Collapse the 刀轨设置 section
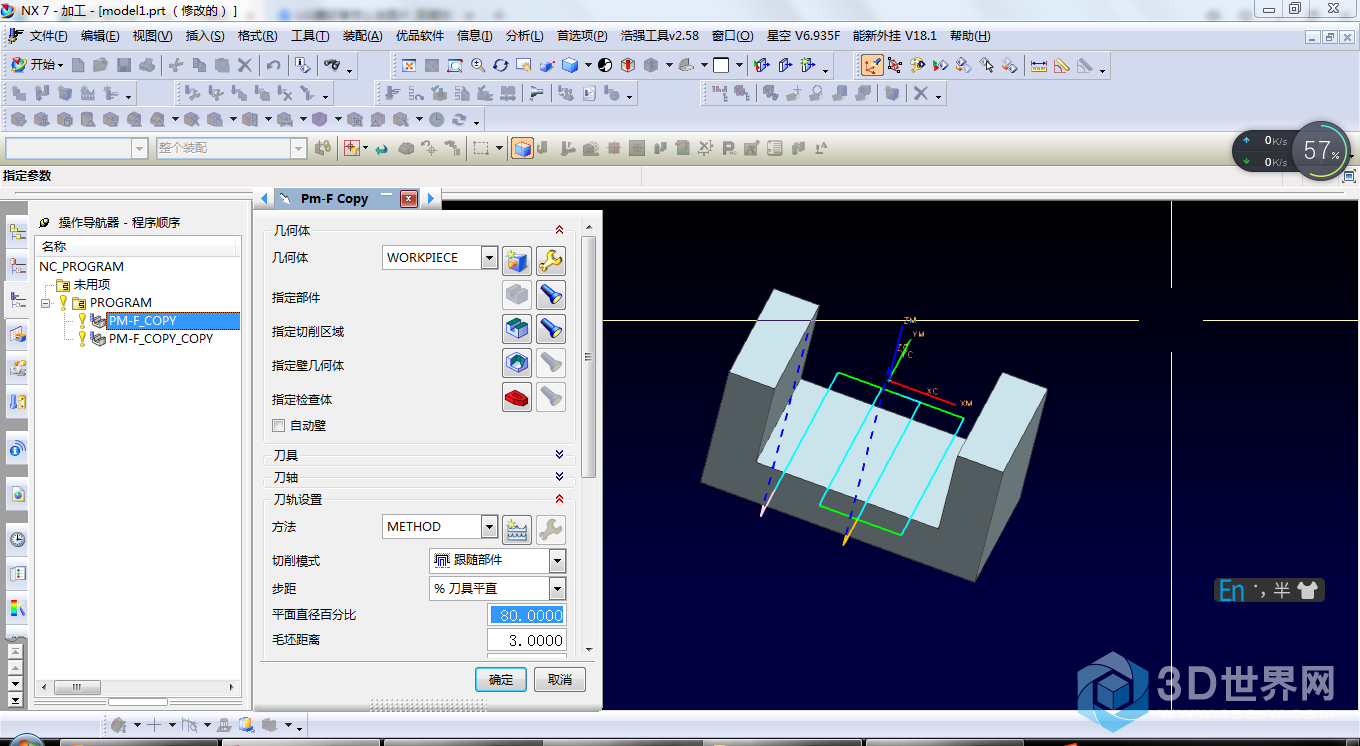This screenshot has height=746, width=1360. [x=559, y=499]
